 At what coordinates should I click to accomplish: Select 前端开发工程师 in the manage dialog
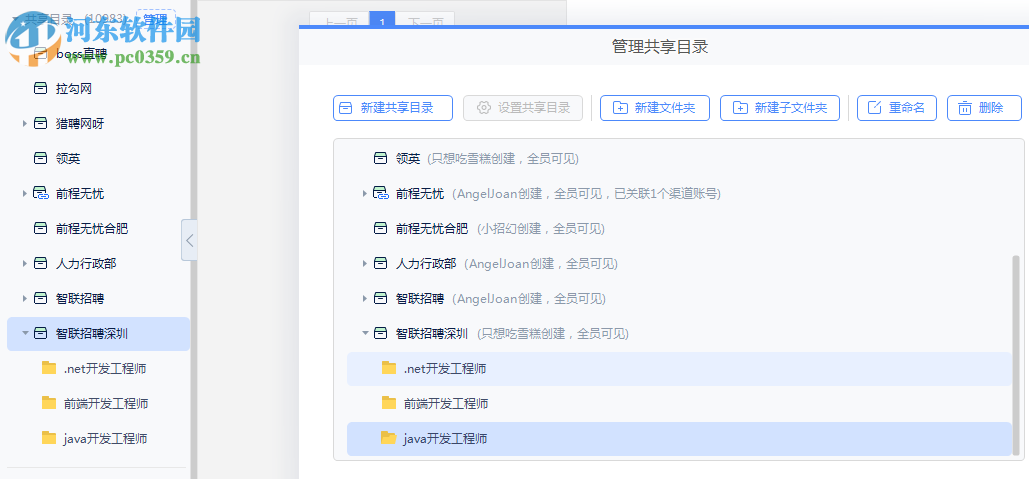pyautogui.click(x=679, y=404)
